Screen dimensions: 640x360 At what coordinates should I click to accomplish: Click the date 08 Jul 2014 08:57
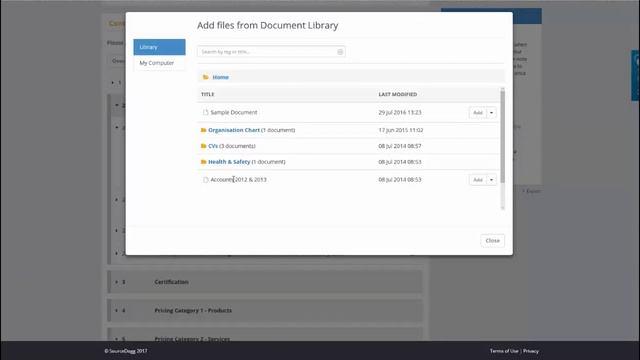(400, 146)
